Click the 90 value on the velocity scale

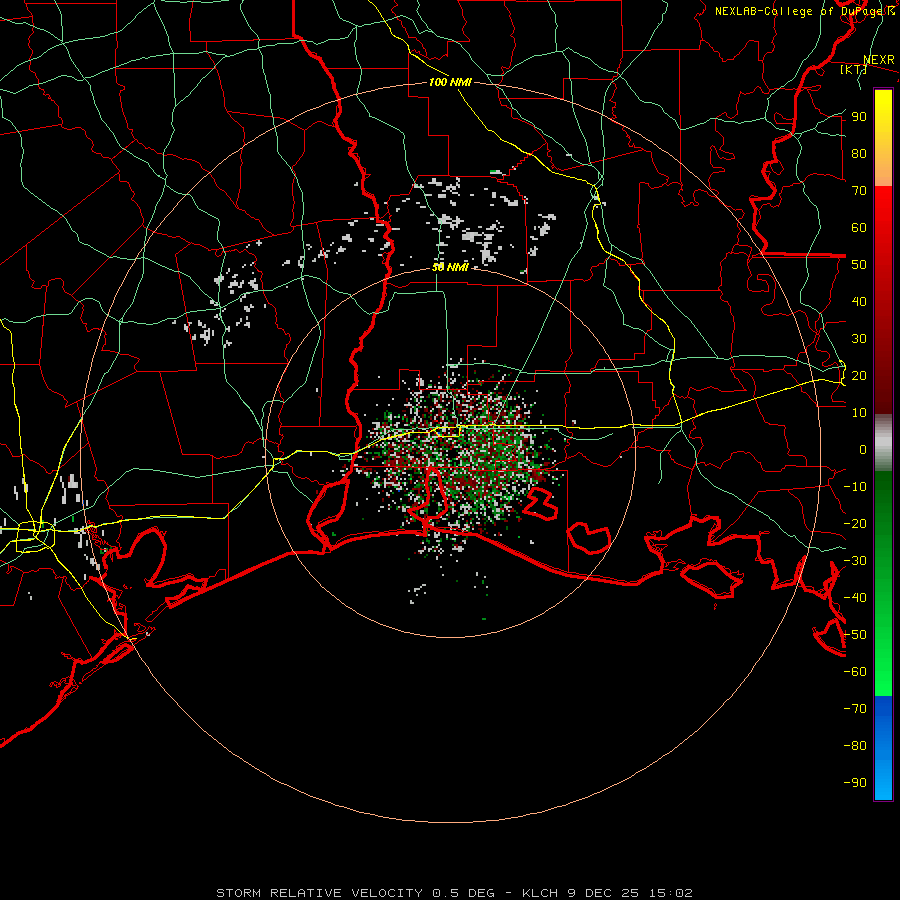tap(859, 117)
